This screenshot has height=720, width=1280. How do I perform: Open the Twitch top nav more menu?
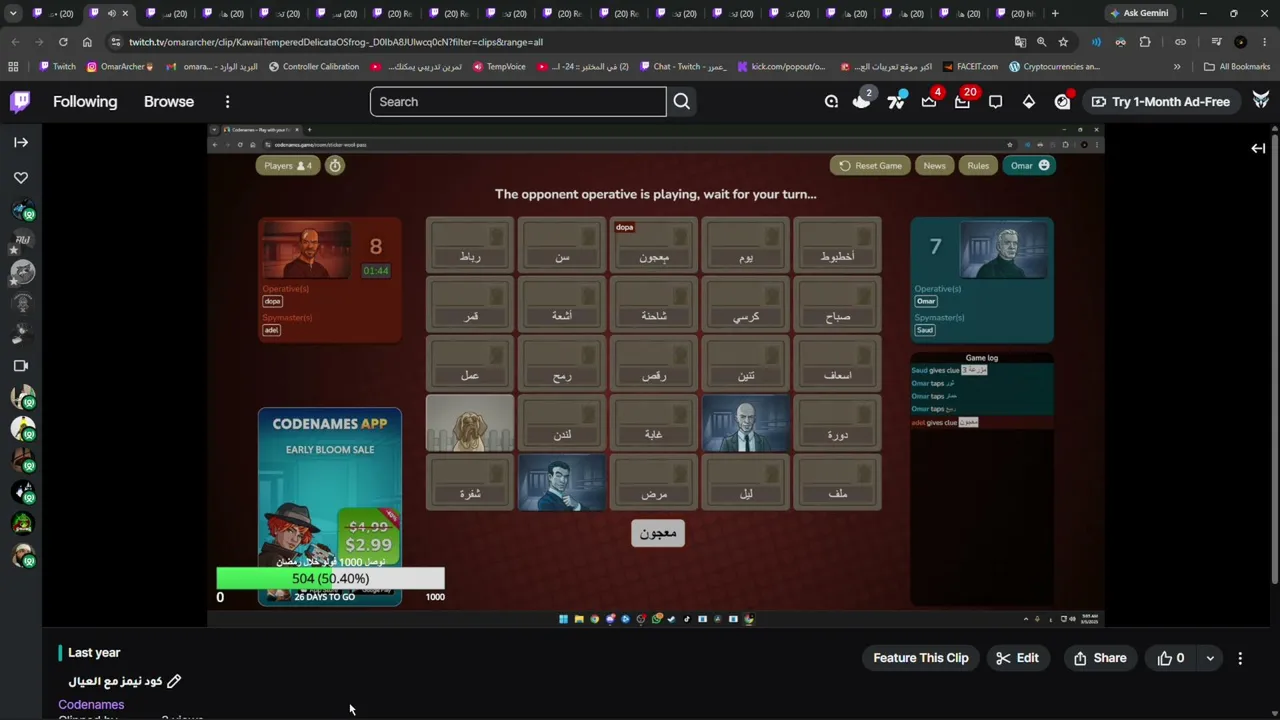coord(227,101)
